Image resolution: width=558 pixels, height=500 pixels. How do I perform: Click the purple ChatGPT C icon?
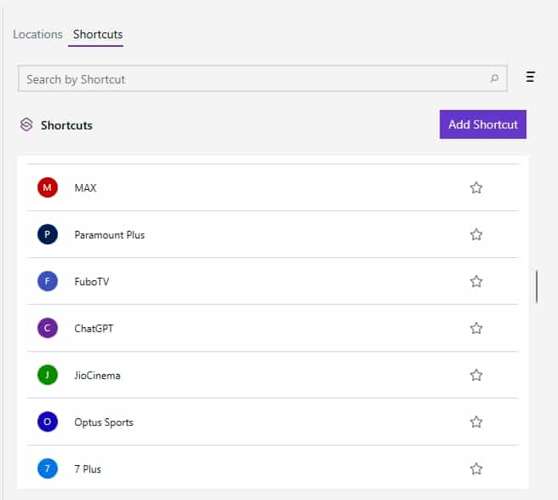coord(47,328)
